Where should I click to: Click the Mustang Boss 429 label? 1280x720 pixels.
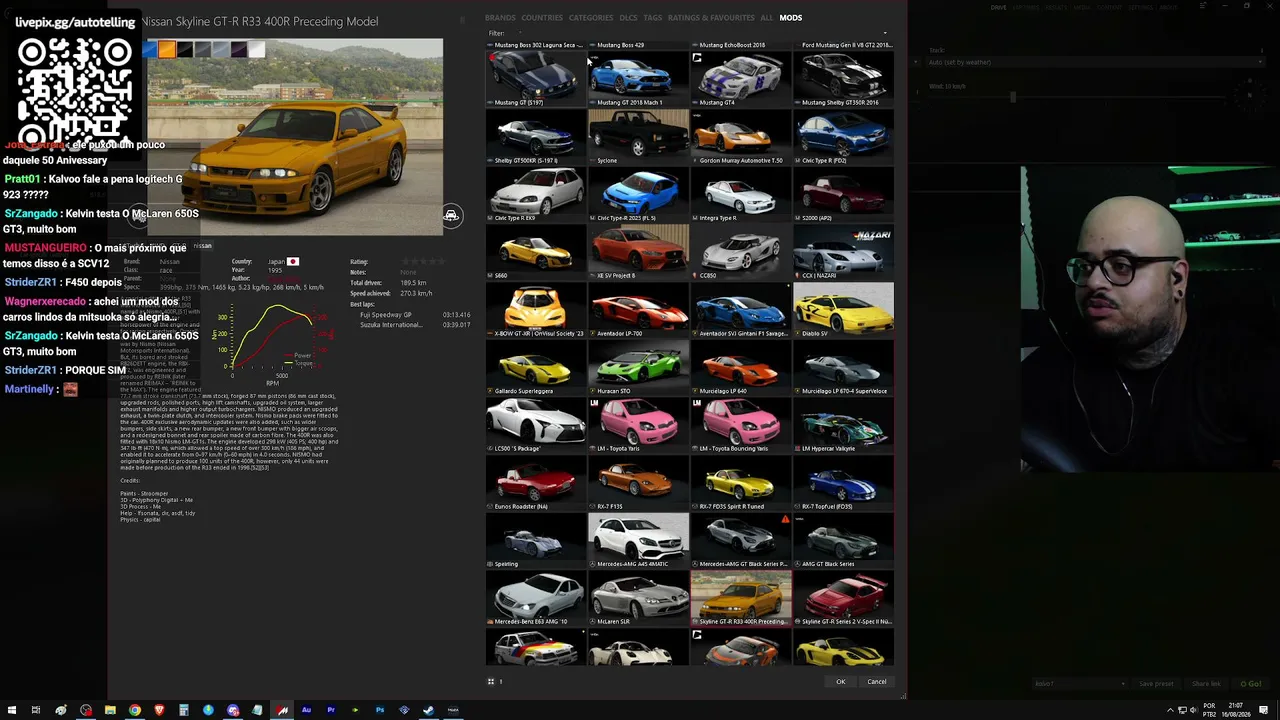coord(620,45)
